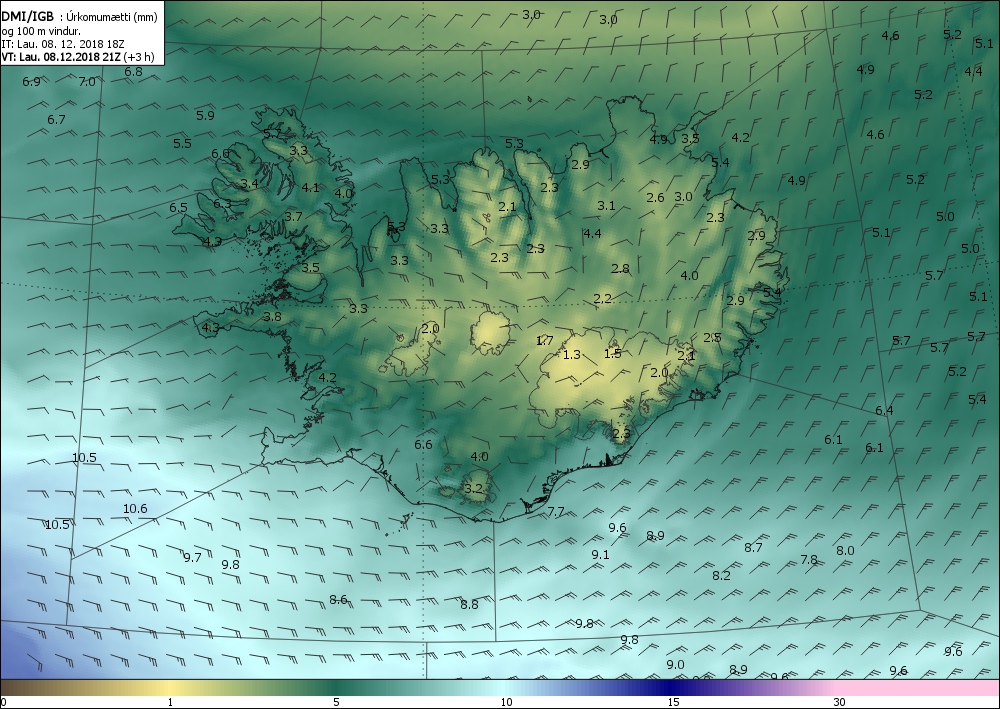The height and width of the screenshot is (709, 1000).
Task: Click the 7.7 value label
Action: pyautogui.click(x=556, y=511)
